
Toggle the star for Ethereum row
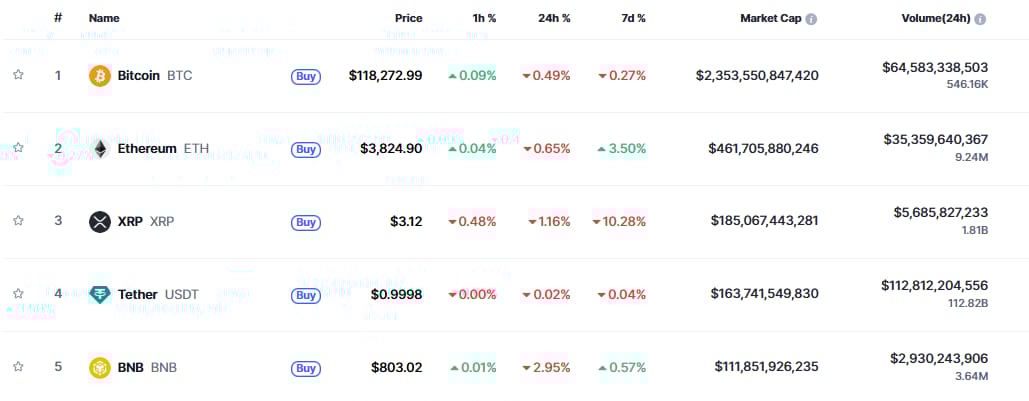18,148
